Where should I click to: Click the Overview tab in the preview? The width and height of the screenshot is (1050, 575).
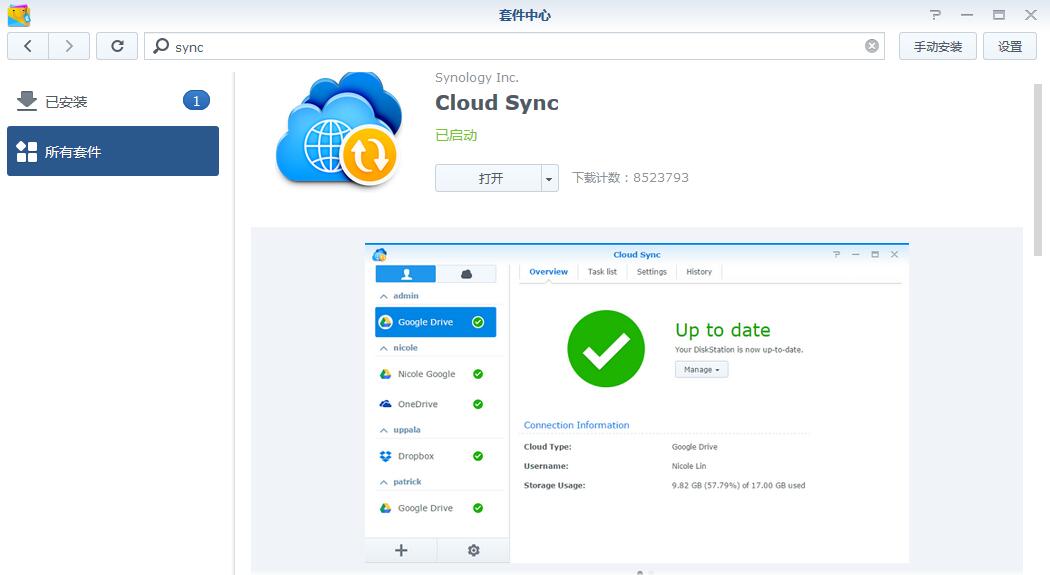pyautogui.click(x=548, y=272)
